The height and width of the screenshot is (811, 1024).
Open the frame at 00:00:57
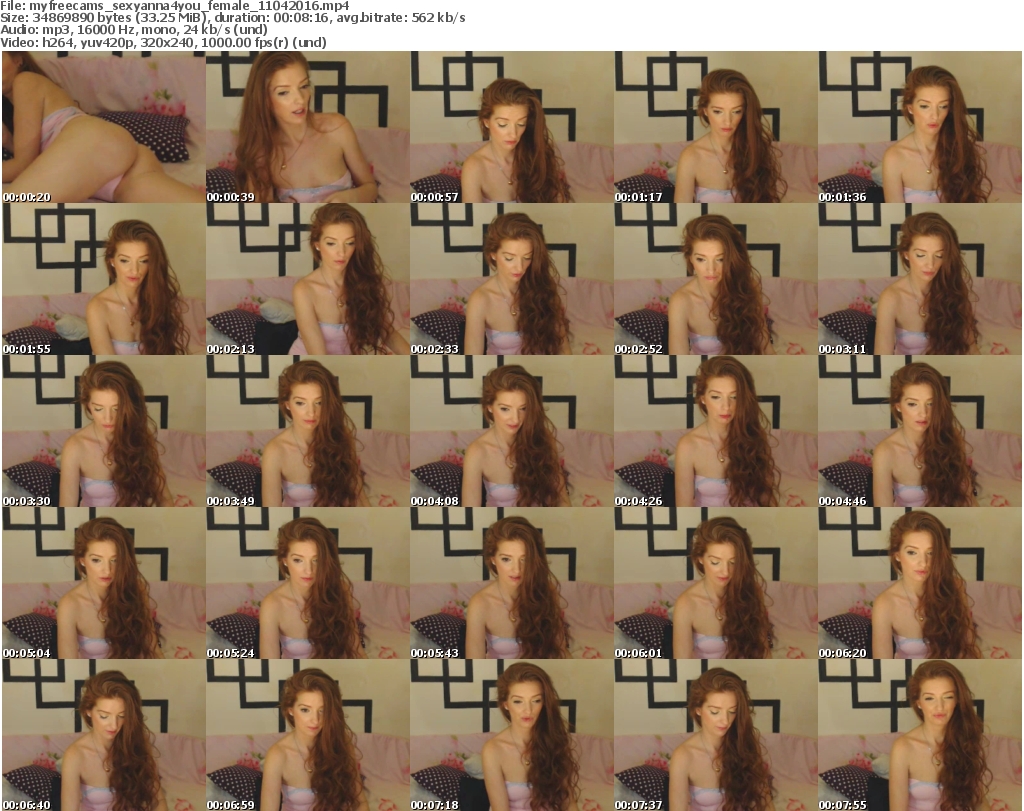[511, 127]
